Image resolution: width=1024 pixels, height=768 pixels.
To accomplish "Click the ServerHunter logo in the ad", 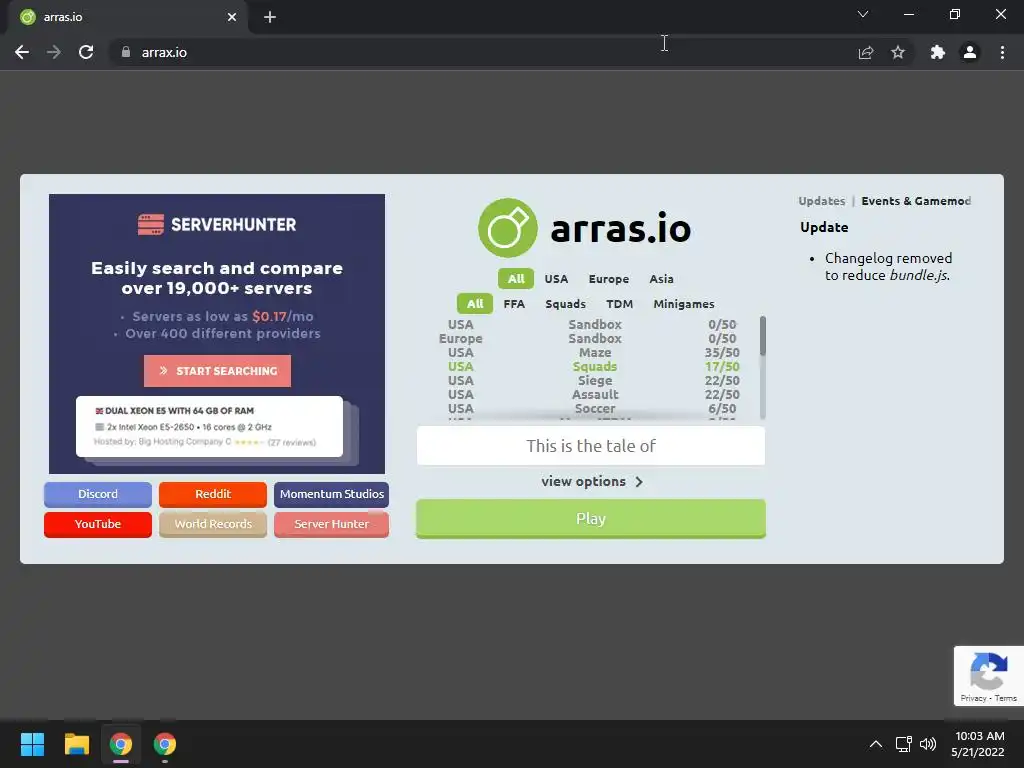I will tap(217, 224).
